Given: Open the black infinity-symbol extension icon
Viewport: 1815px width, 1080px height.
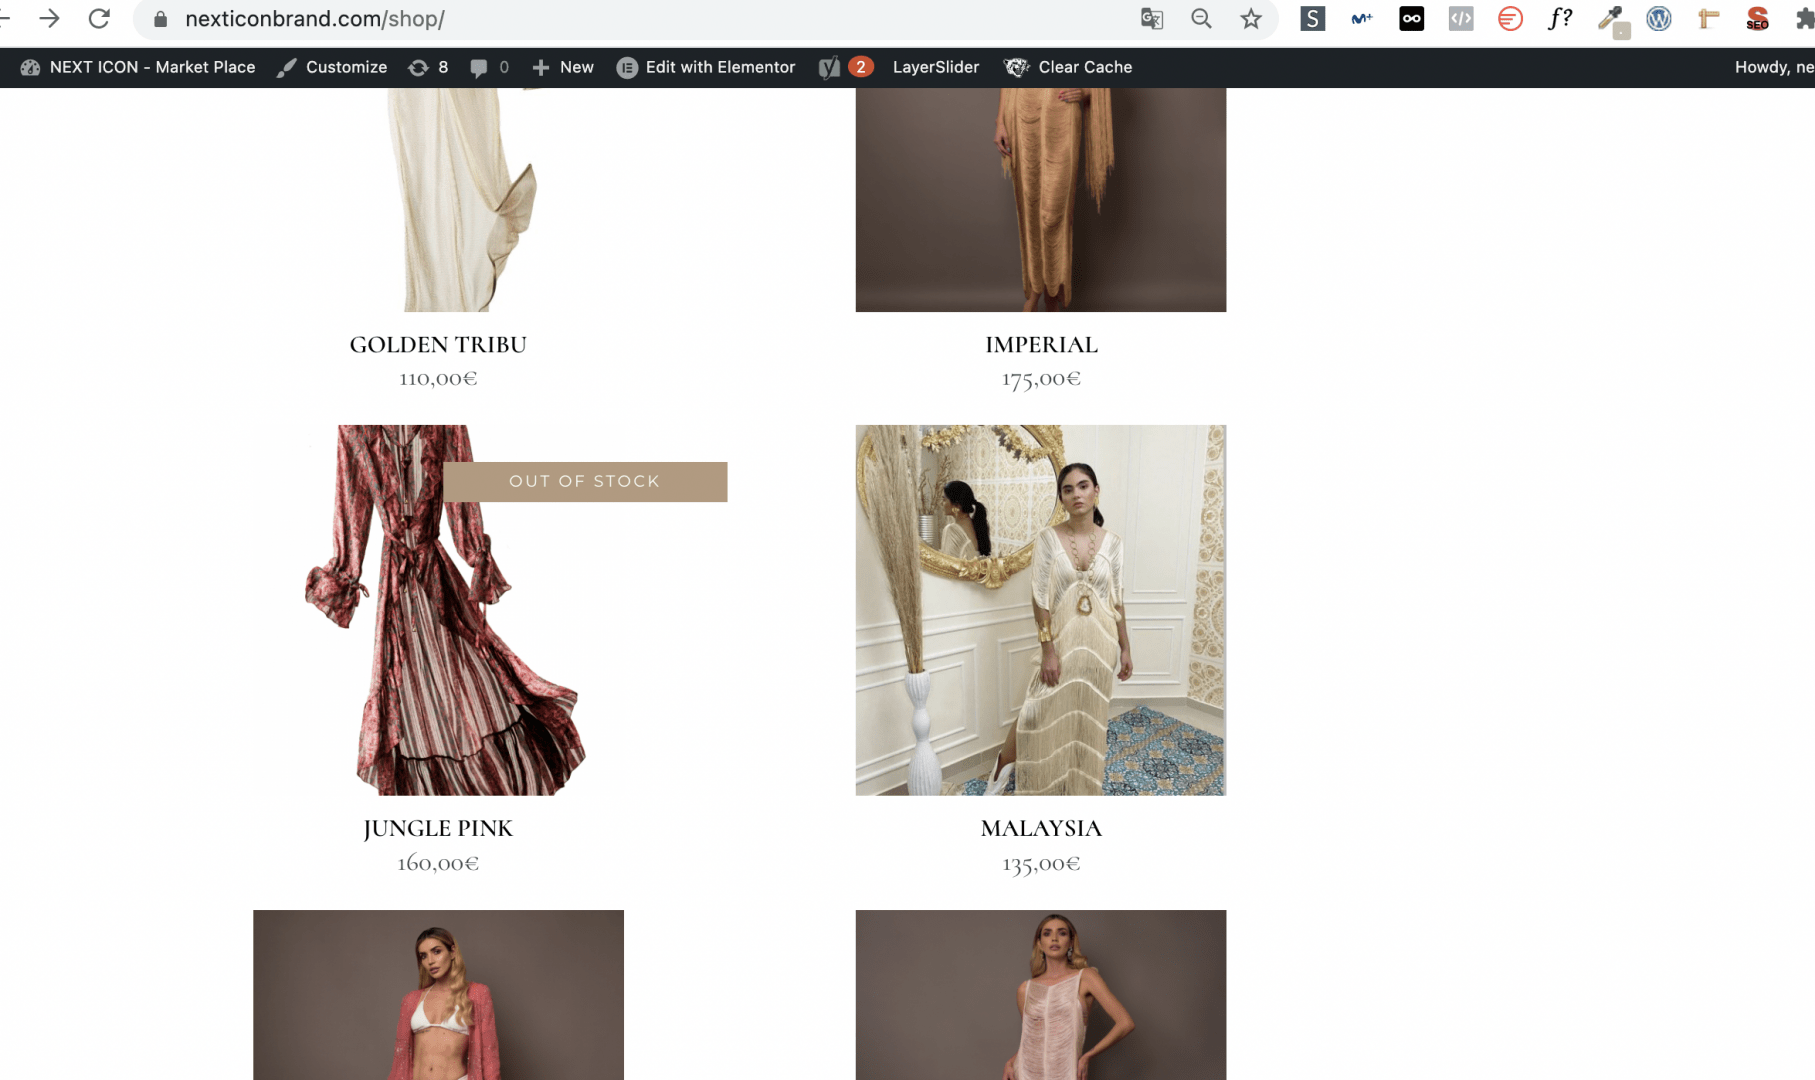Looking at the screenshot, I should click(x=1412, y=19).
